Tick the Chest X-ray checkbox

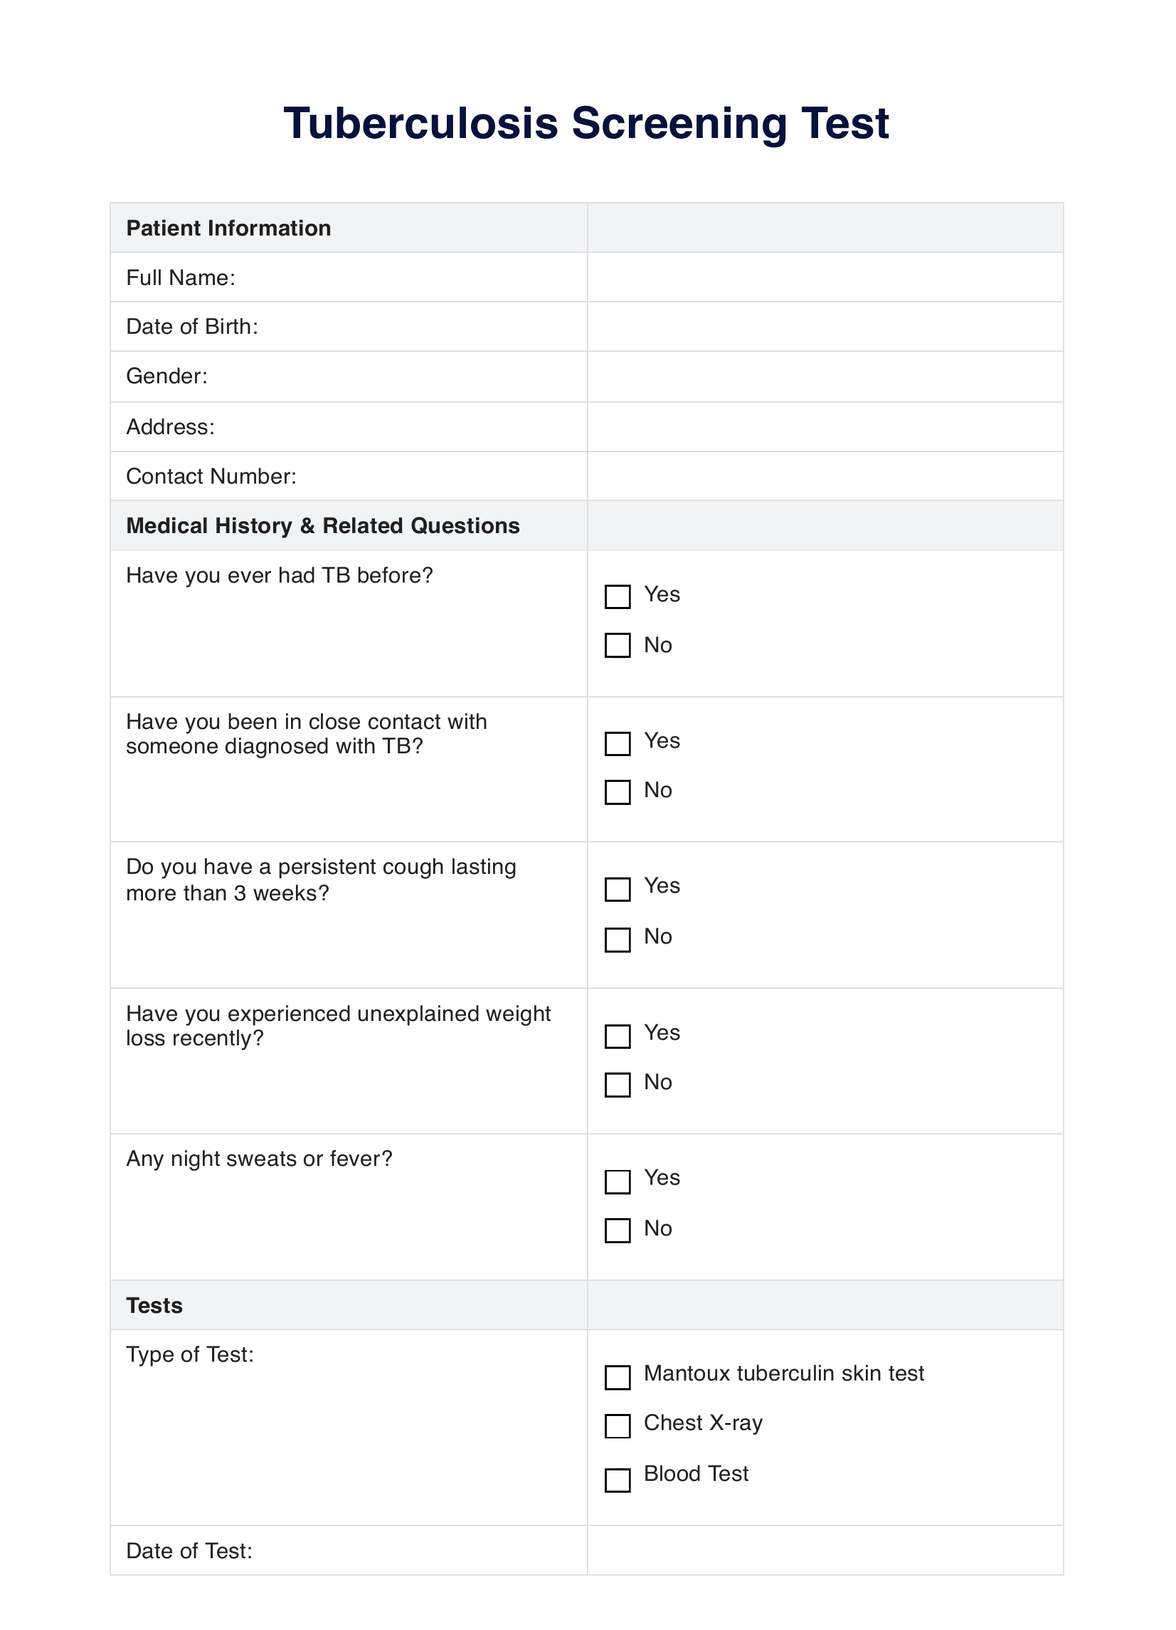618,1426
